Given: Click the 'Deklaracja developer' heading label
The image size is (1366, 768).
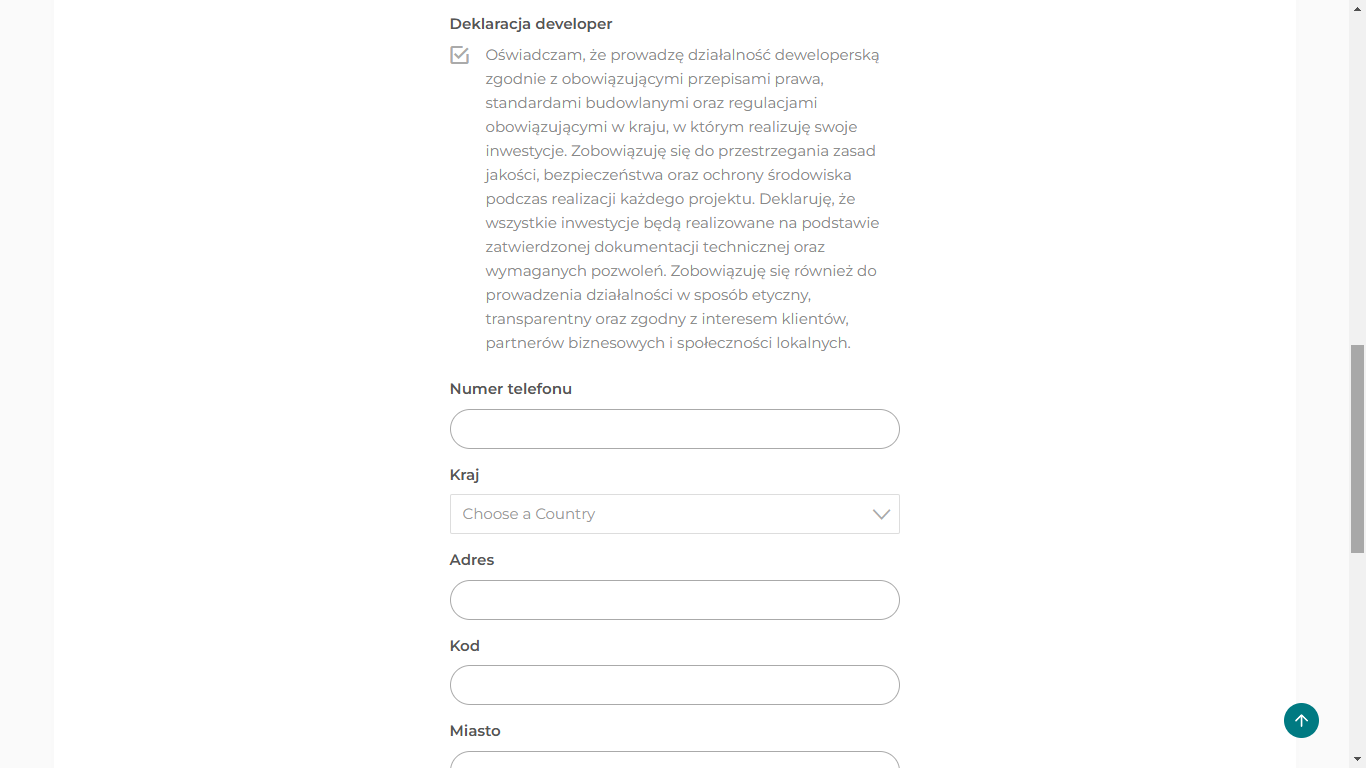Looking at the screenshot, I should (x=531, y=24).
